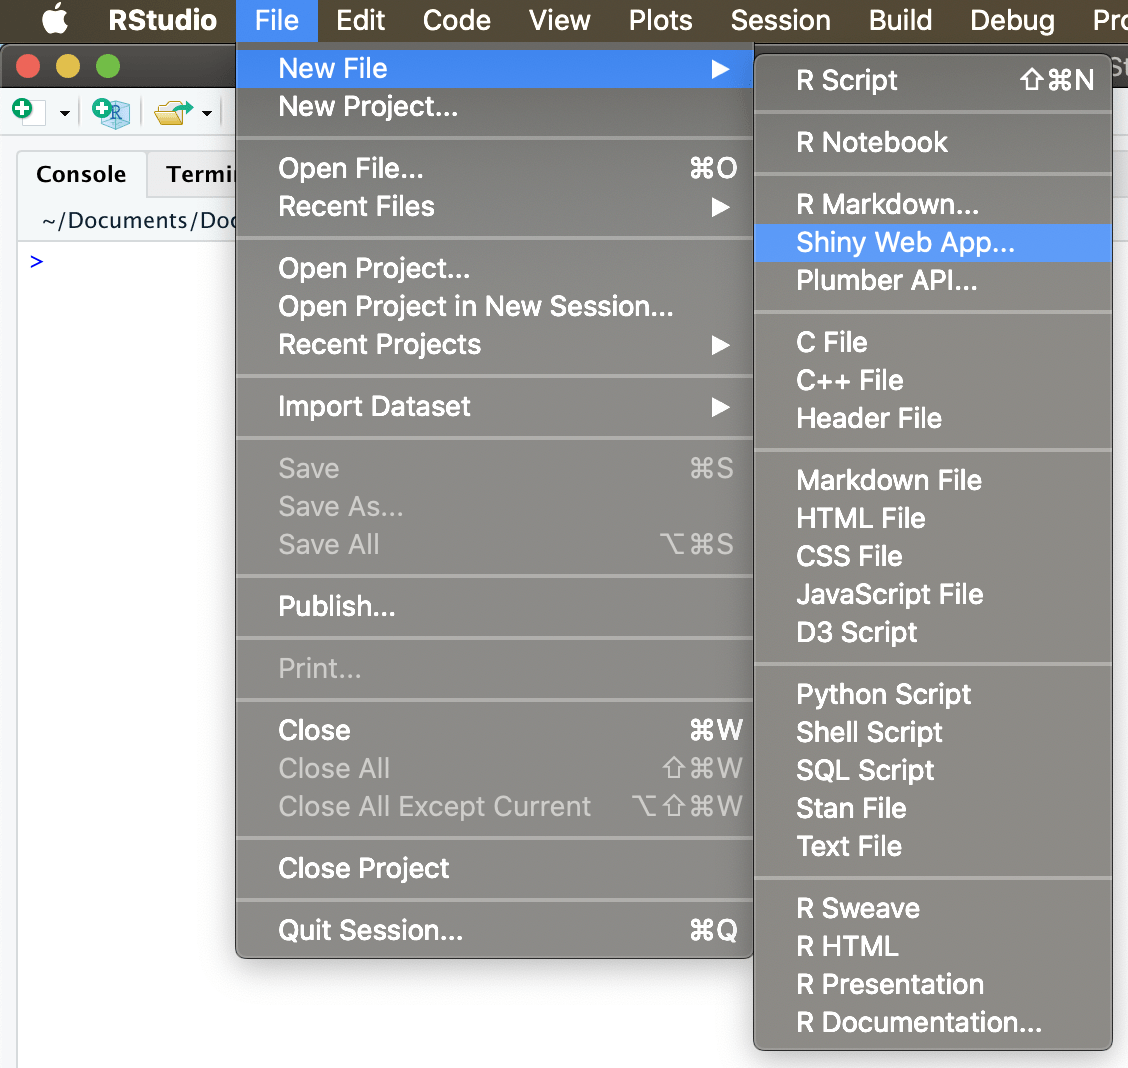Choose Open Project... menu entry
Viewport: 1128px width, 1068px height.
pos(494,268)
